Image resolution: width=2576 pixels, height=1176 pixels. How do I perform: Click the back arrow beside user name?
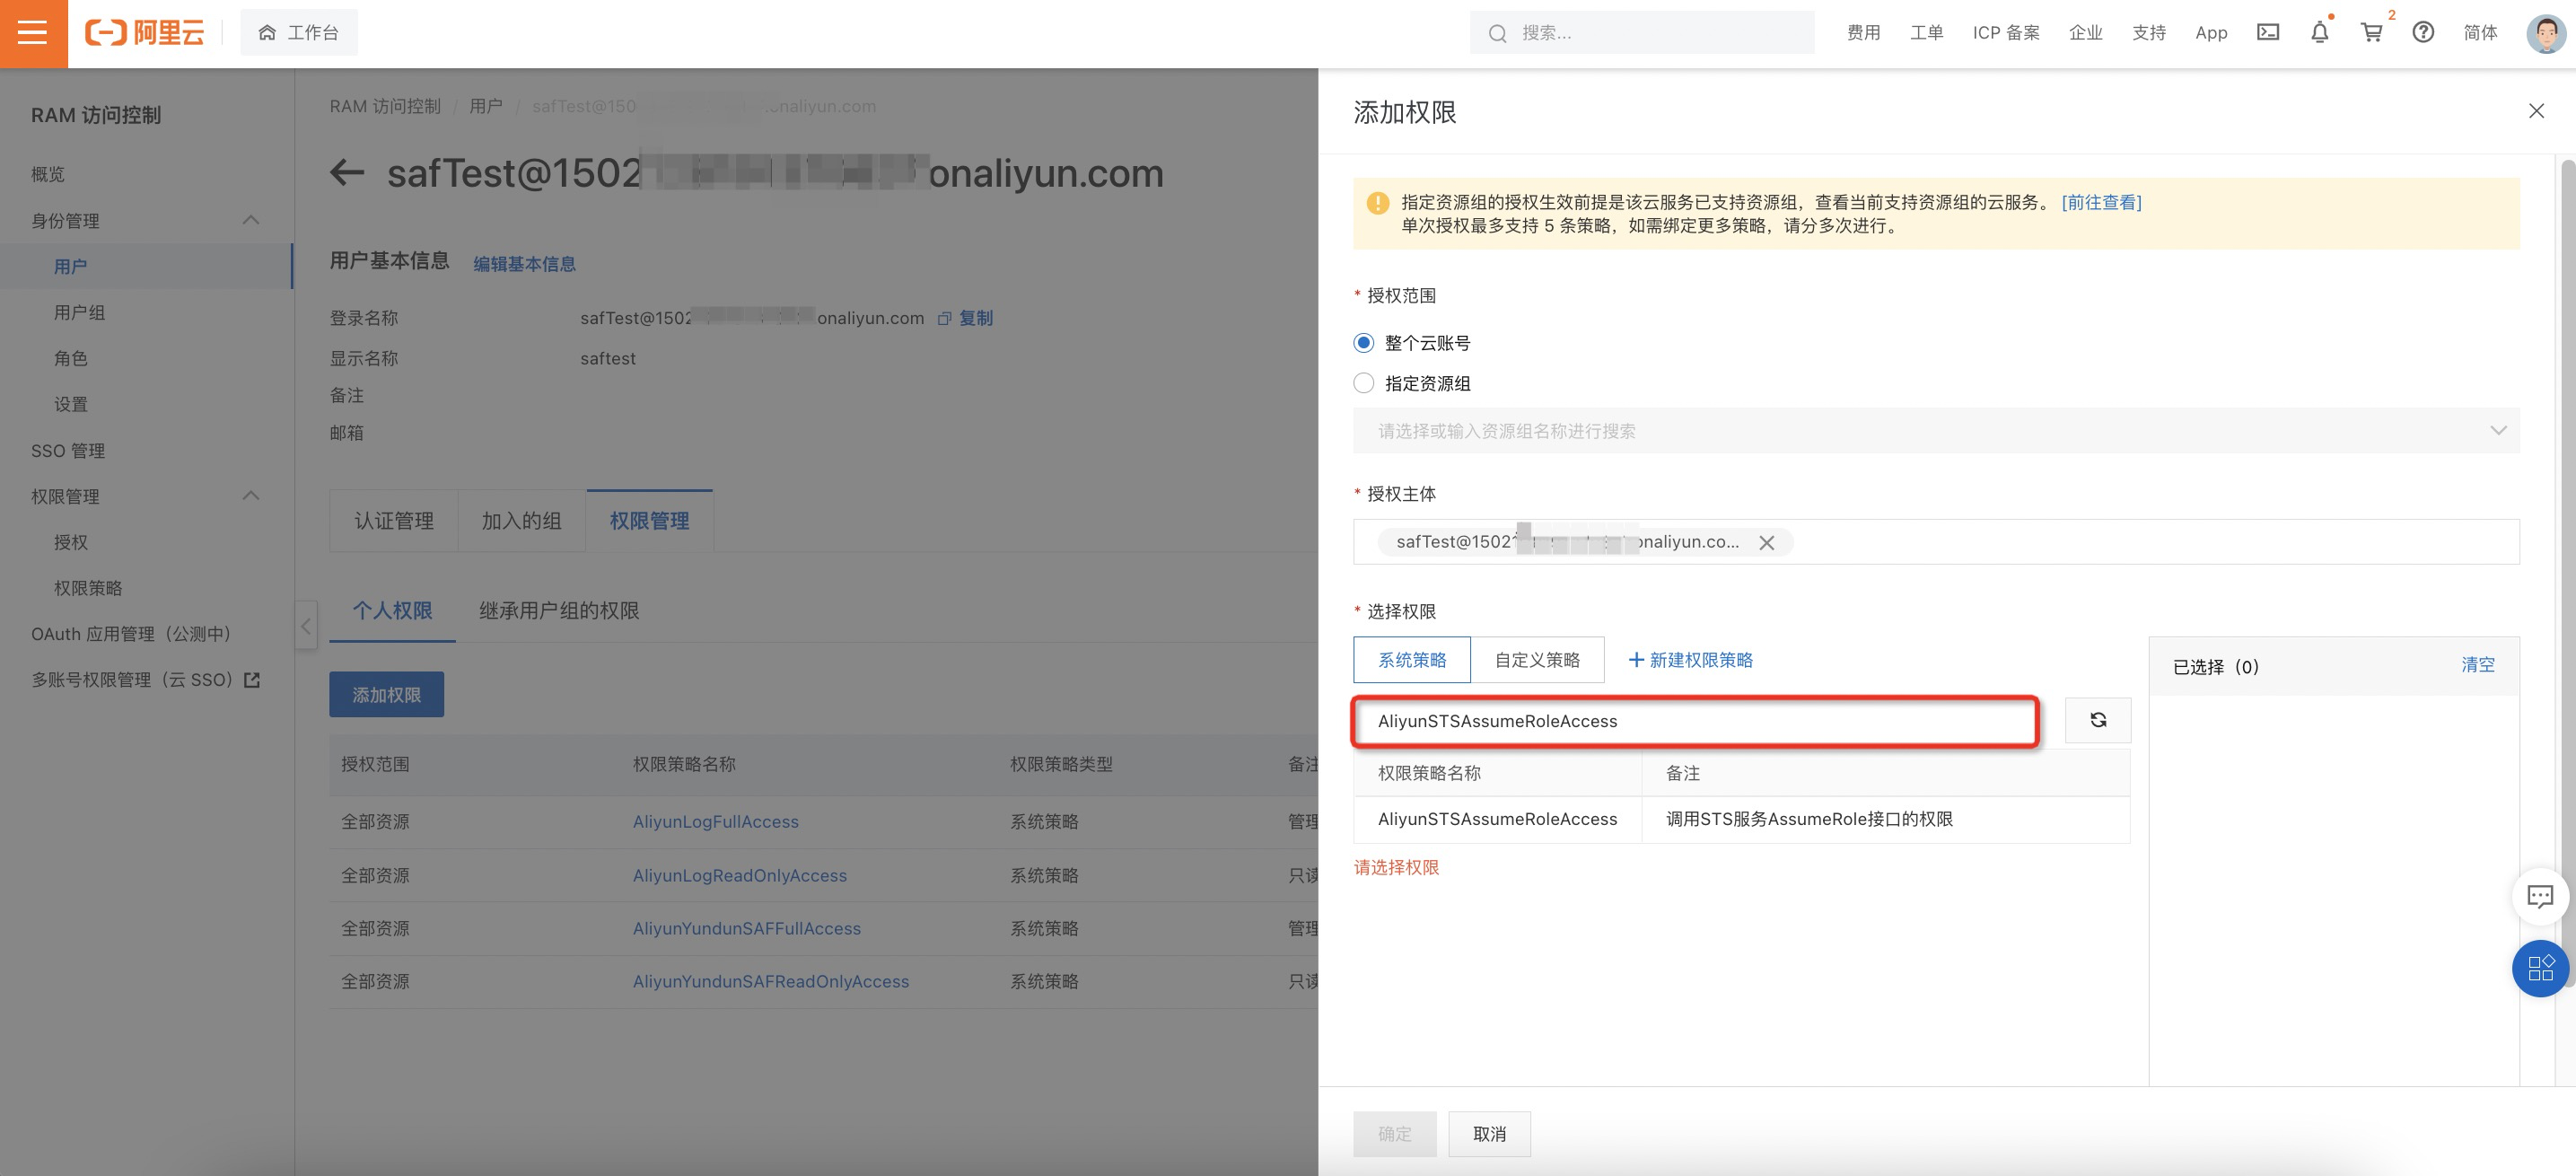pos(346,173)
